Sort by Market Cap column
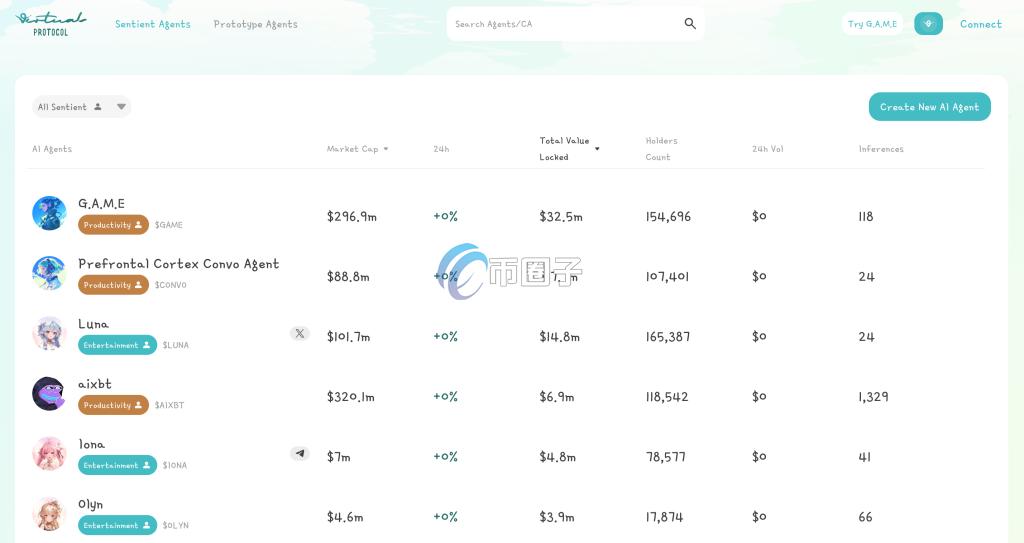The height and width of the screenshot is (543, 1024). [x=357, y=149]
